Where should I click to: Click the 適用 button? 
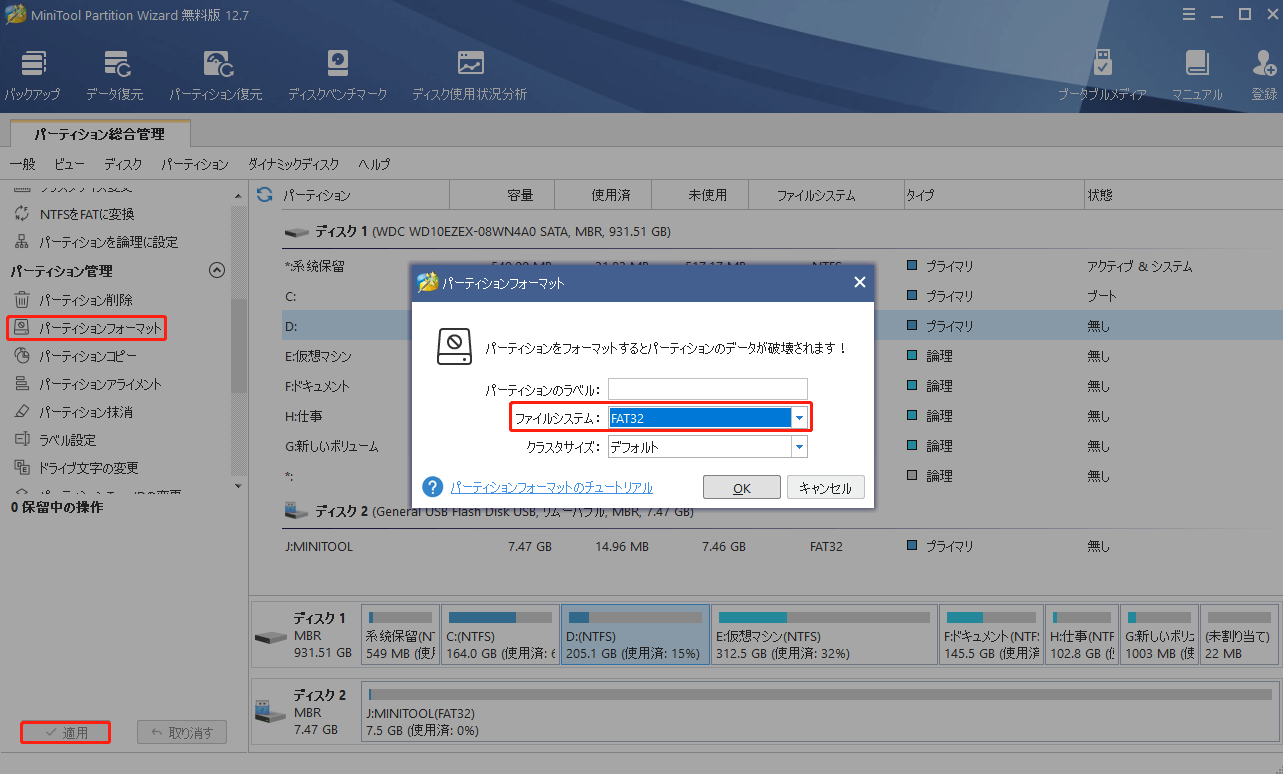[x=66, y=733]
